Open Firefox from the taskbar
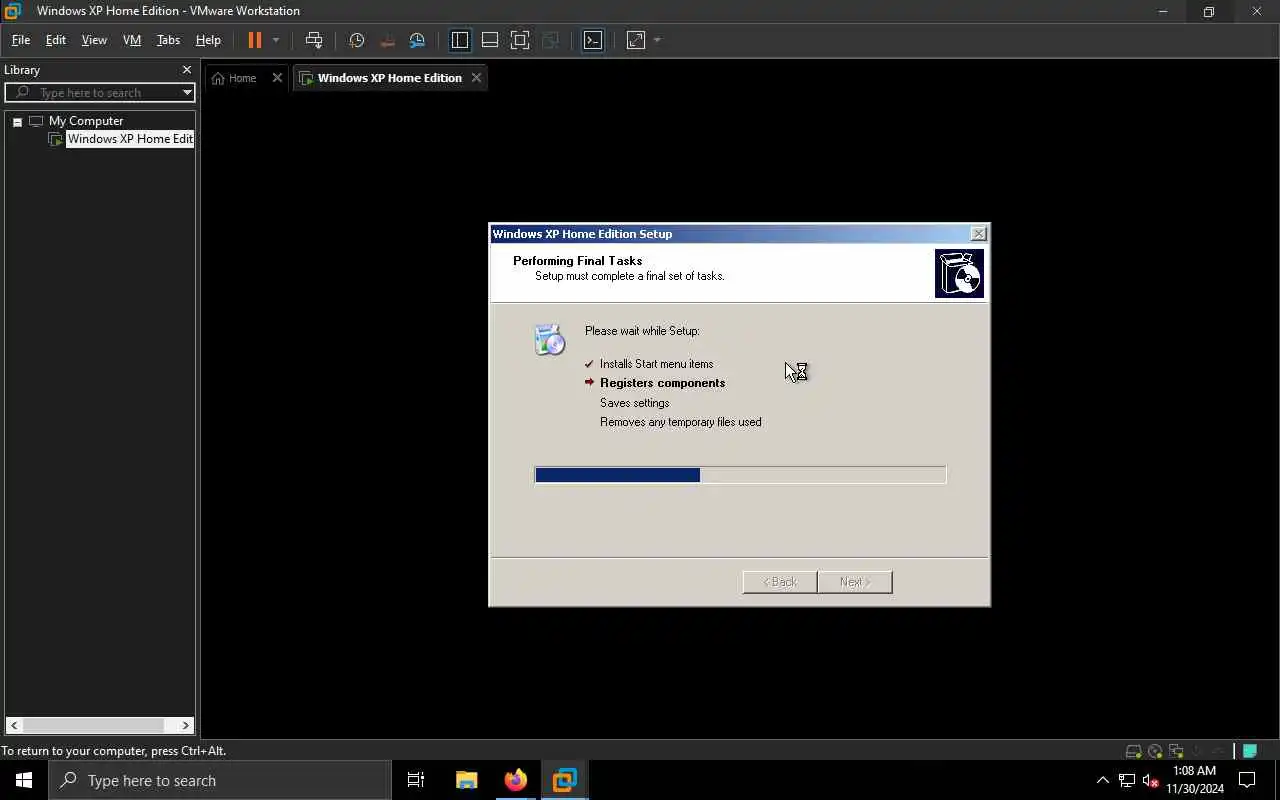Image resolution: width=1280 pixels, height=800 pixels. point(515,780)
